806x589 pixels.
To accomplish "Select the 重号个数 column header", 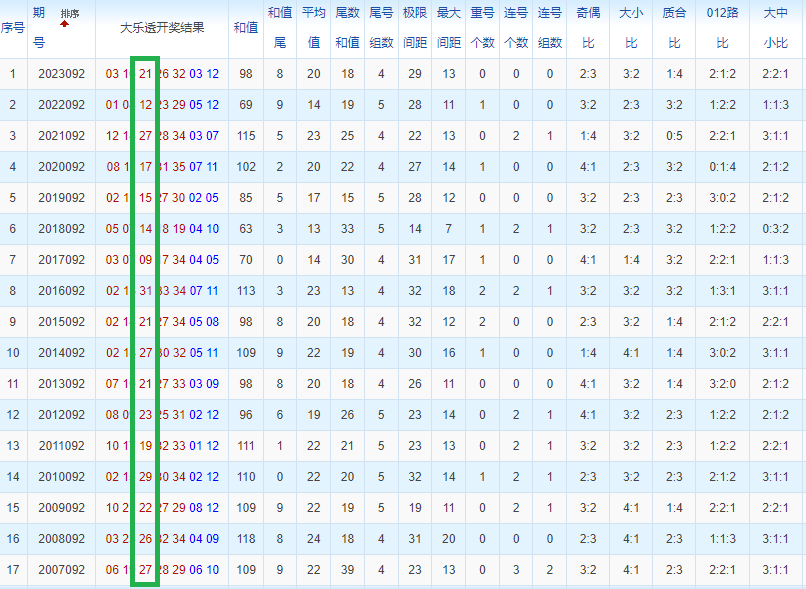I will [x=482, y=28].
